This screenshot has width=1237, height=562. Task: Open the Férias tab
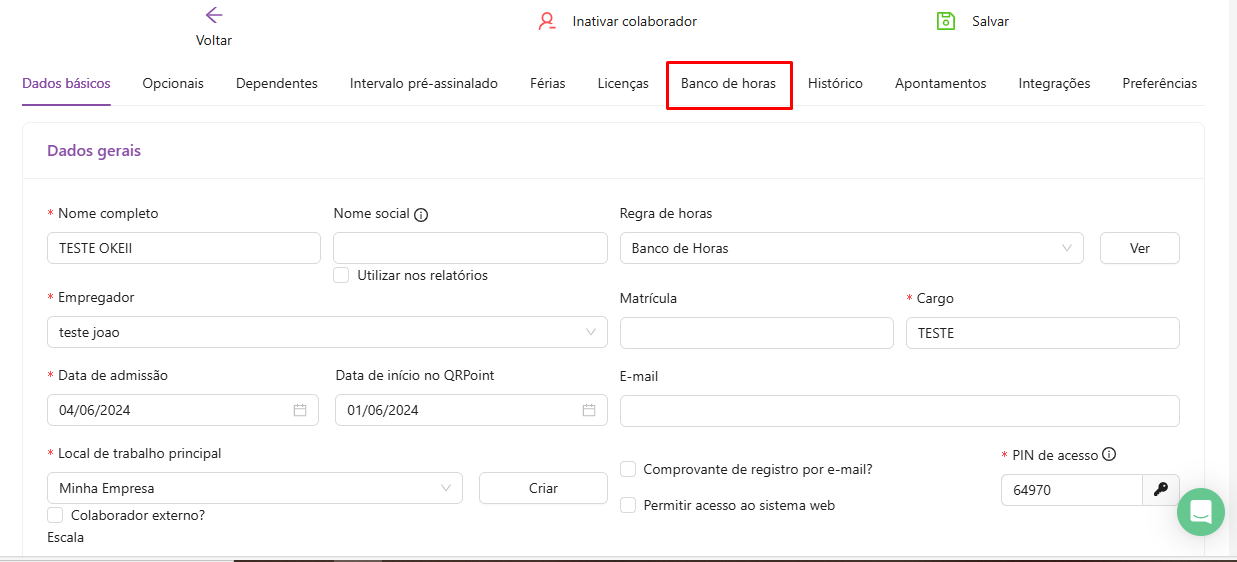pyautogui.click(x=547, y=84)
